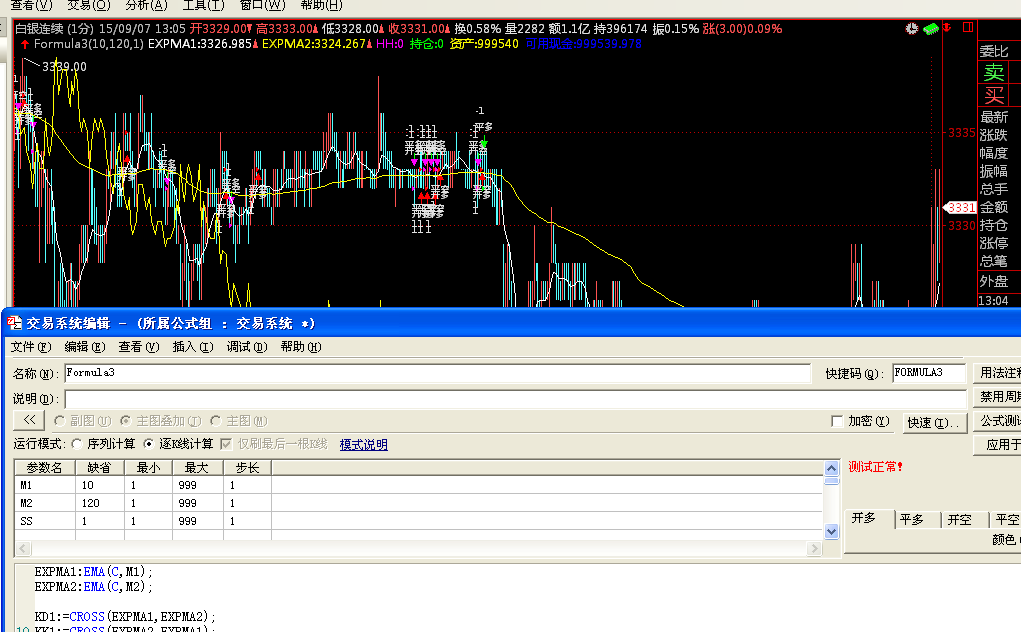Click the red arrow beside Formula3 indicator label
Viewport: 1021px width, 632px height.
click(25, 44)
